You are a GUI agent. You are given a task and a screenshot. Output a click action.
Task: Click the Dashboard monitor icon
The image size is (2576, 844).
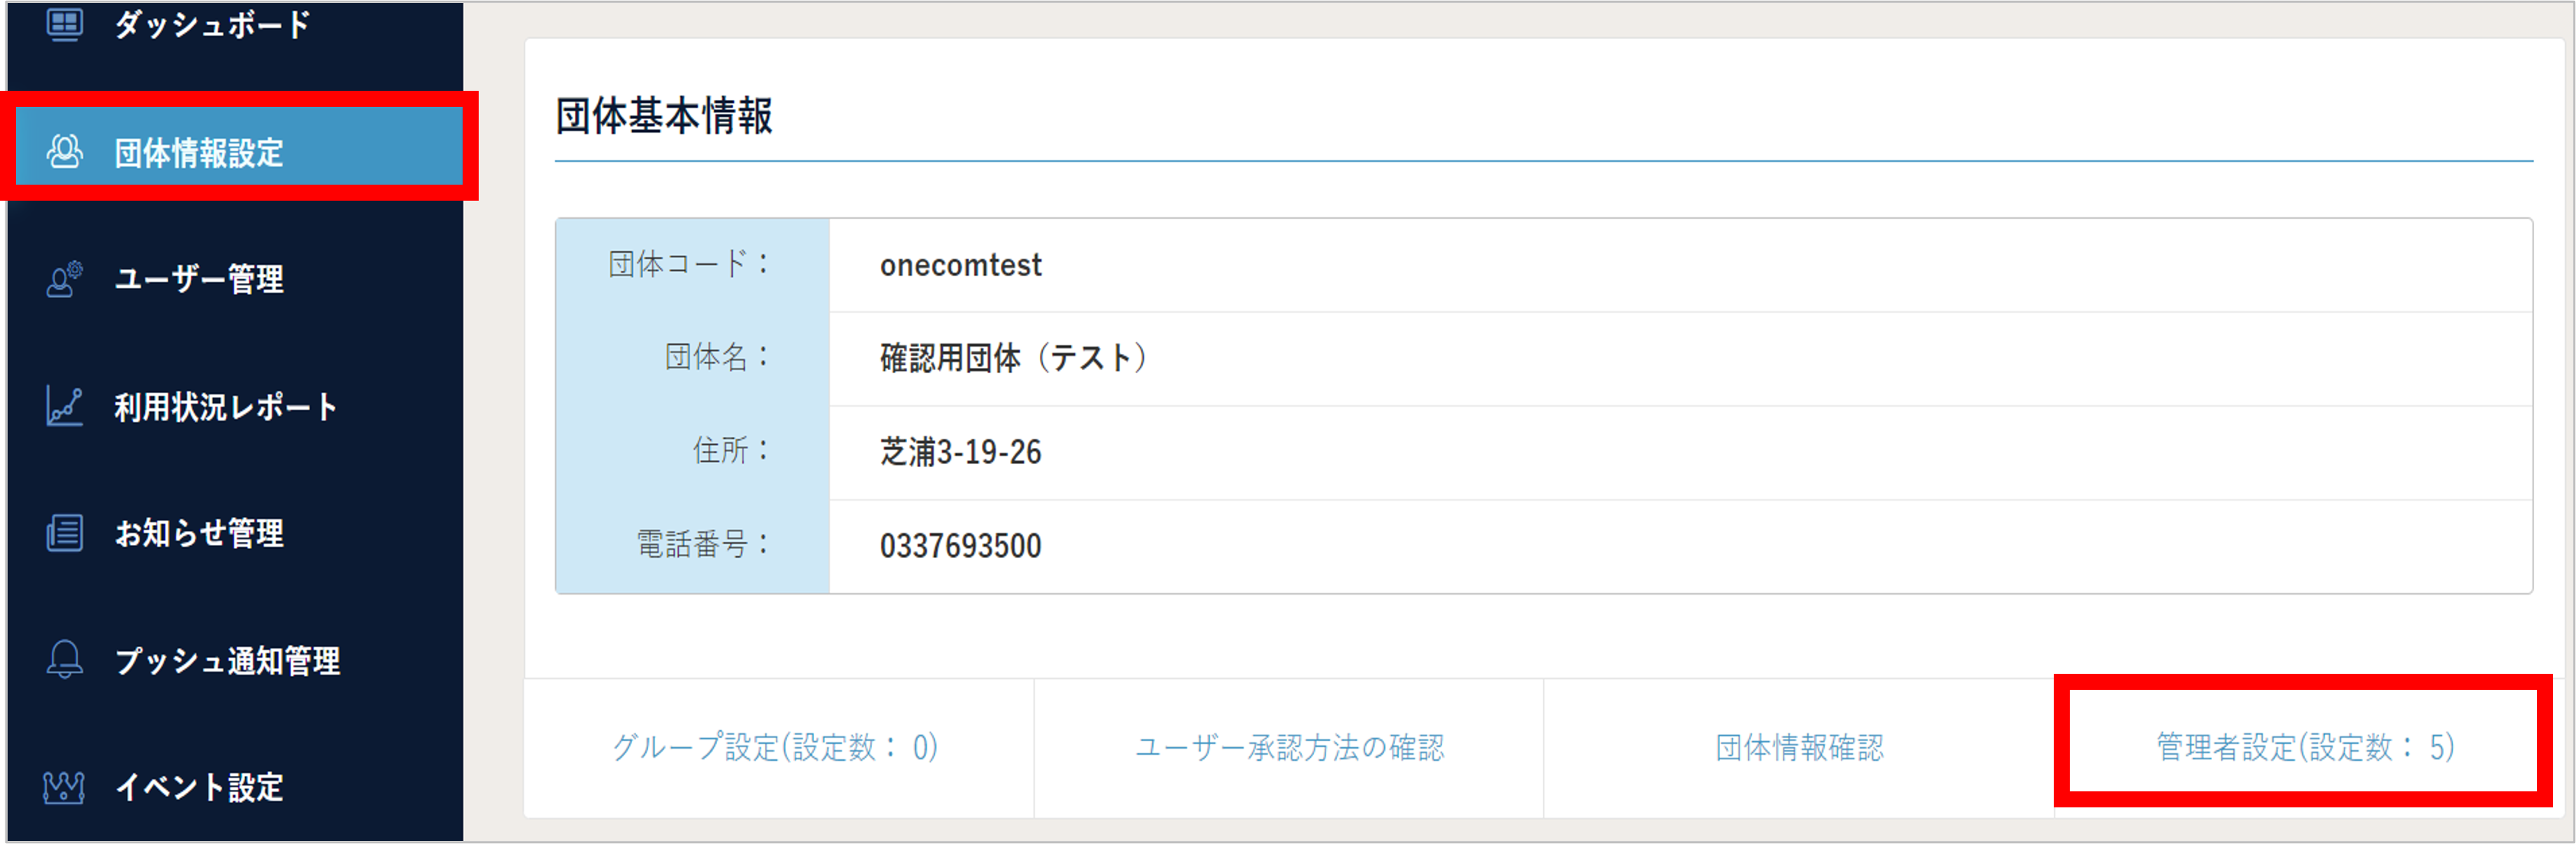click(65, 23)
